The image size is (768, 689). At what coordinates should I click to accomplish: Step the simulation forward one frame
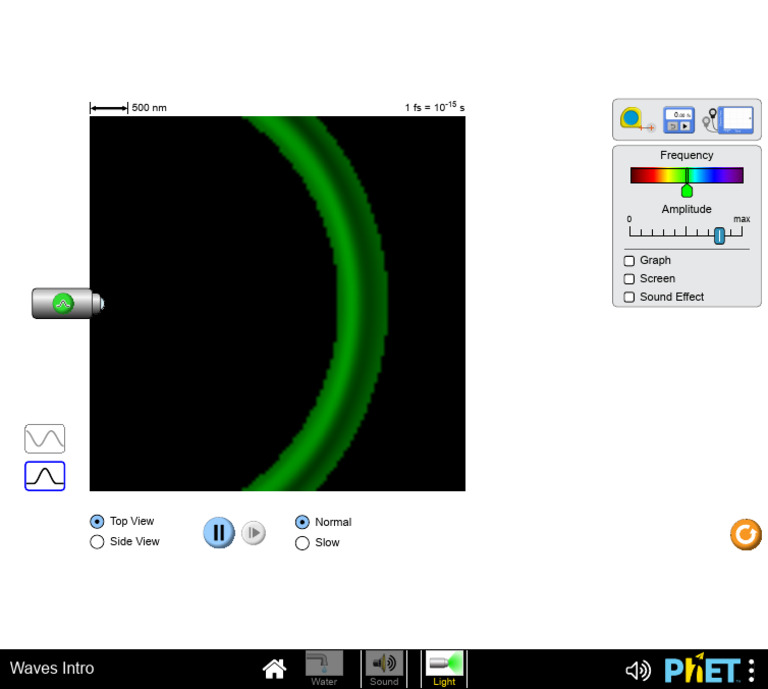254,533
